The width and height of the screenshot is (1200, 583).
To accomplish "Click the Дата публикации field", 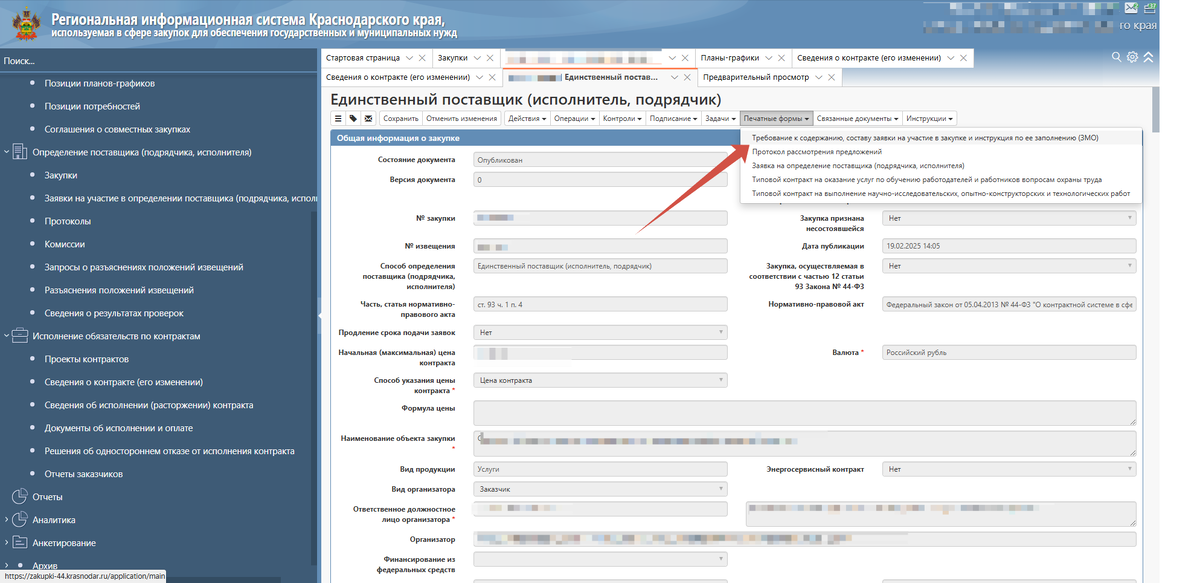I will (1010, 246).
